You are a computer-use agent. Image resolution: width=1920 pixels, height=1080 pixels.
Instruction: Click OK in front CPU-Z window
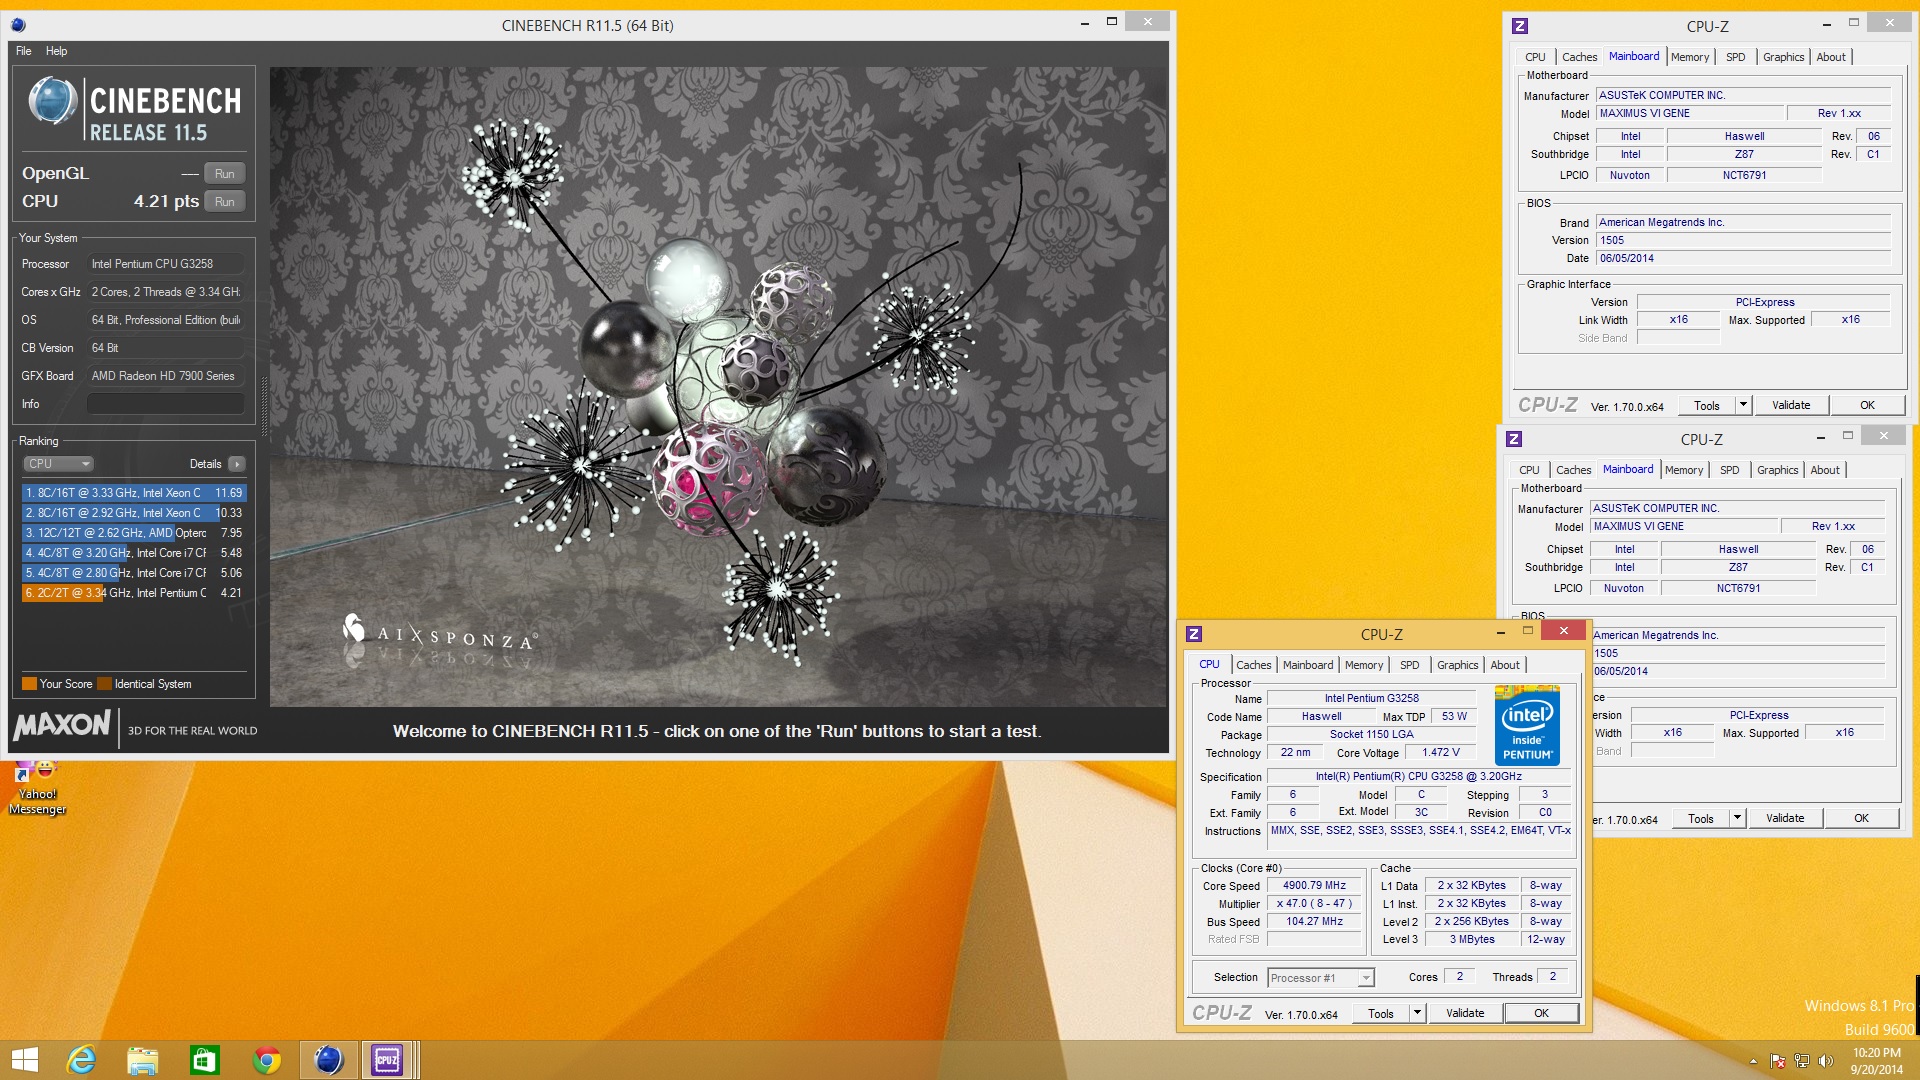1541,1013
